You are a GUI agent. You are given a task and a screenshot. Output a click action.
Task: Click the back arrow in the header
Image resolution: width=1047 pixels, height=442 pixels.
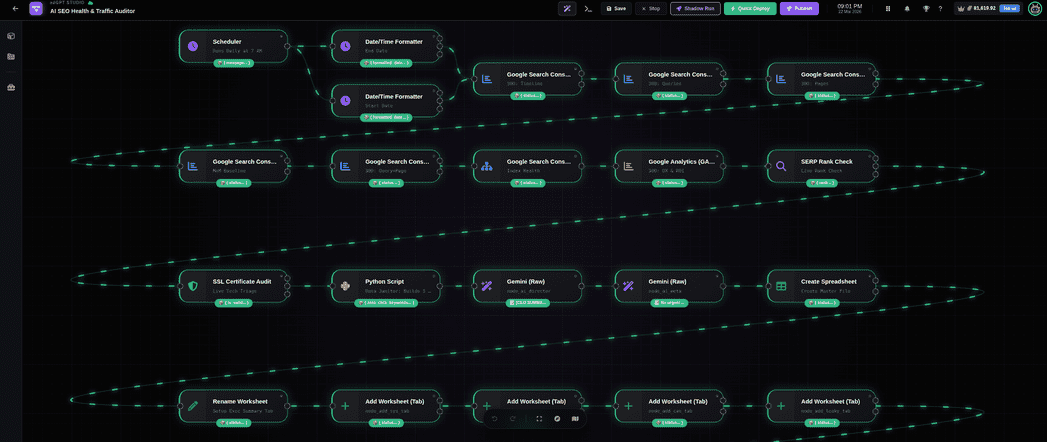point(15,8)
